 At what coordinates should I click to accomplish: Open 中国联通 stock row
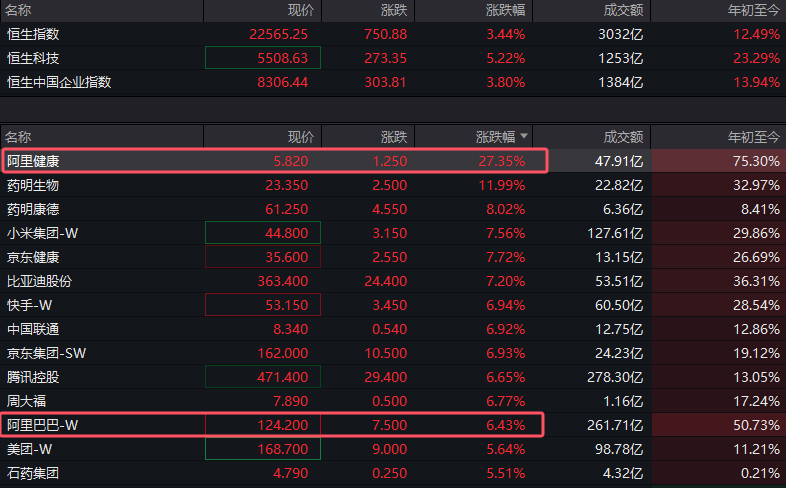pos(393,329)
